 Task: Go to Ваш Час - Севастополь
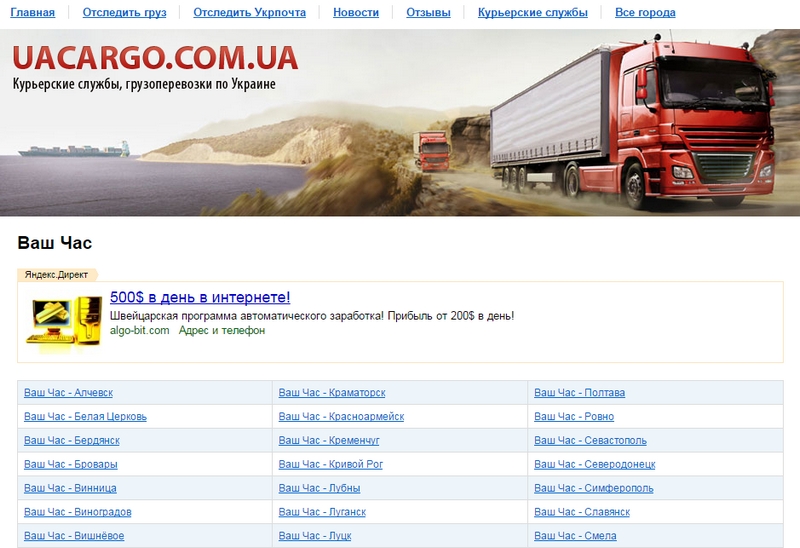click(x=590, y=440)
